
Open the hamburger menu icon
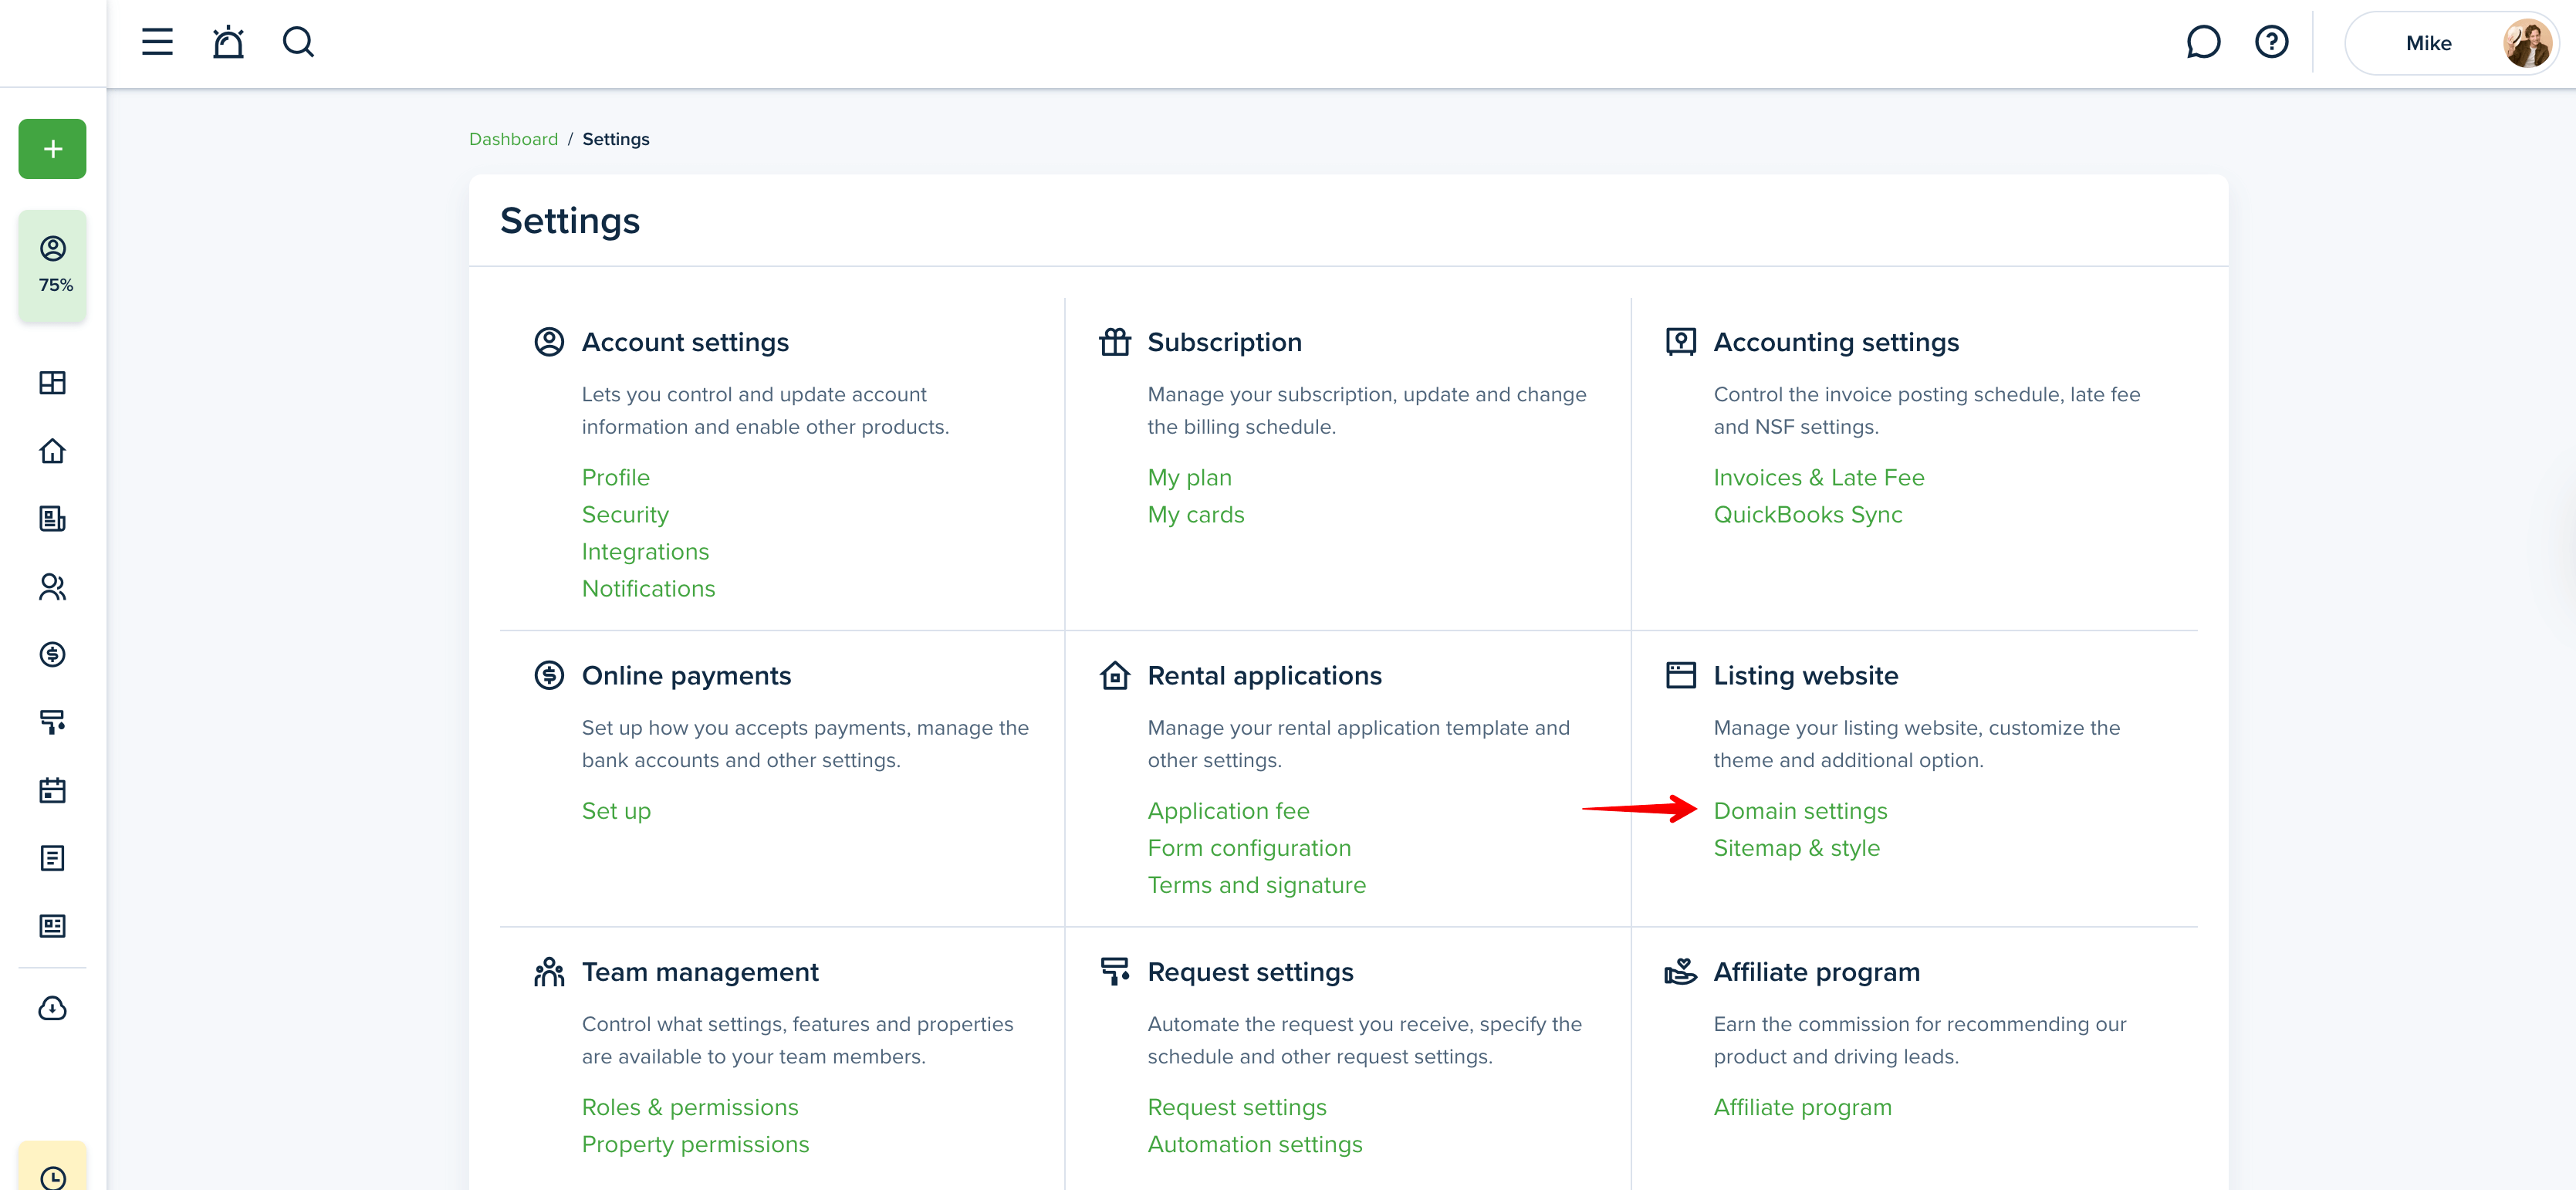tap(157, 42)
